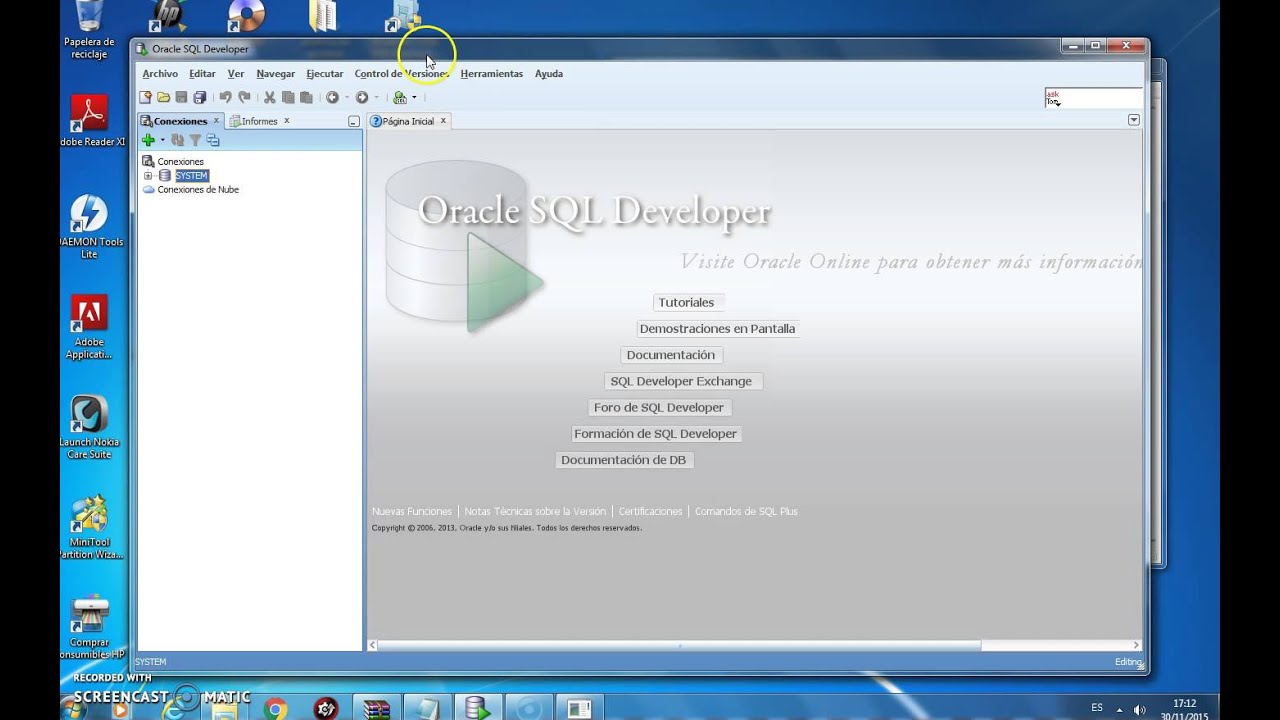Open the Nuevas Funciones link
The image size is (1280, 720).
[412, 511]
